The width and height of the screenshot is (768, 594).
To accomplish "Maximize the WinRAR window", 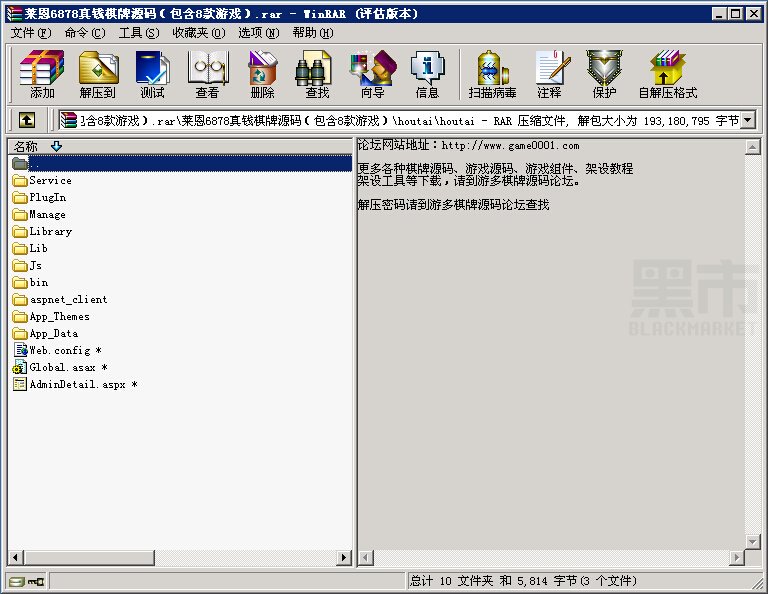I will pyautogui.click(x=735, y=14).
